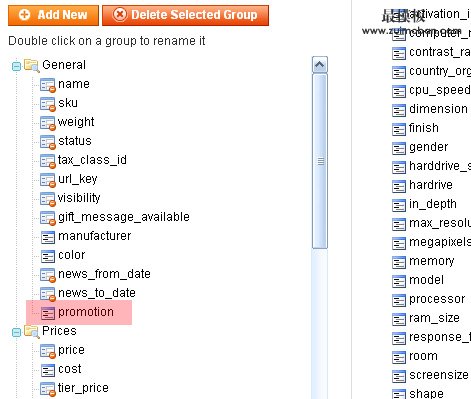Select the General folder icon
This screenshot has width=471, height=399.
click(x=32, y=65)
